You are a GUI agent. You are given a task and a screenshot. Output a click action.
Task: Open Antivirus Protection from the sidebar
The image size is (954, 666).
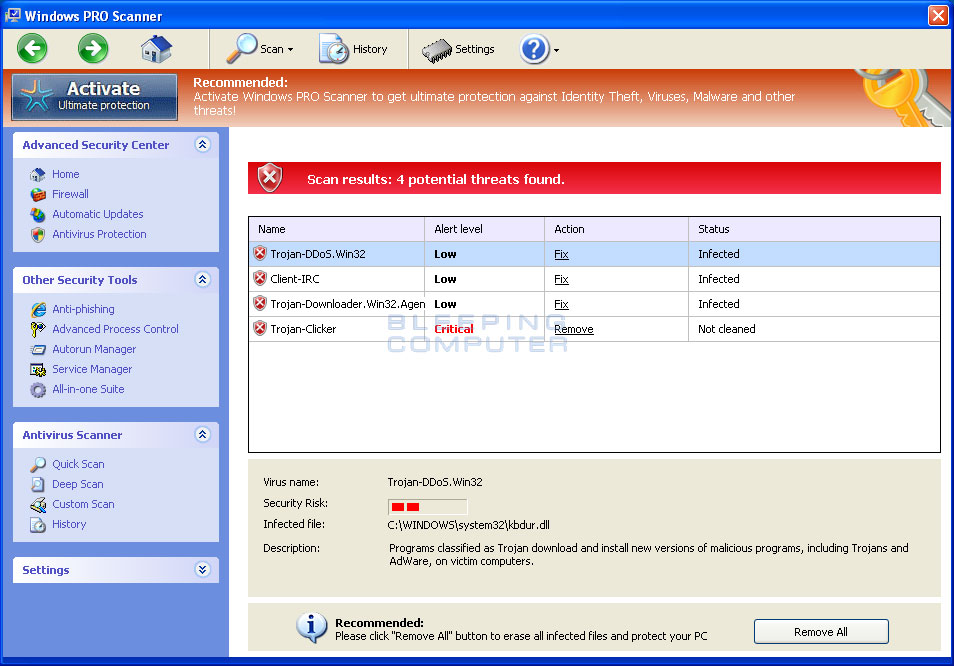(98, 234)
